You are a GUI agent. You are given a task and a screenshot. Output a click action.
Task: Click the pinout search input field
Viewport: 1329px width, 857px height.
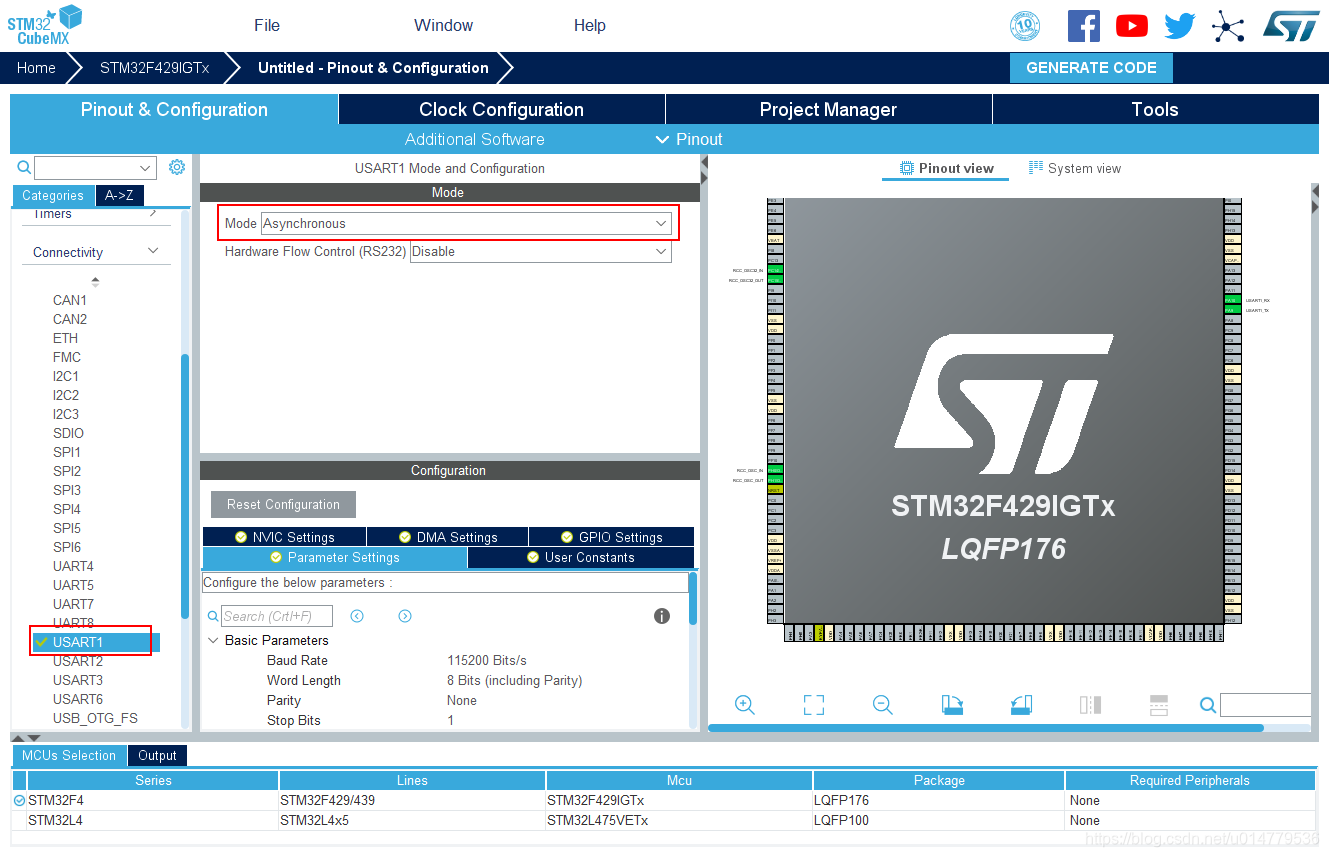pos(1265,705)
